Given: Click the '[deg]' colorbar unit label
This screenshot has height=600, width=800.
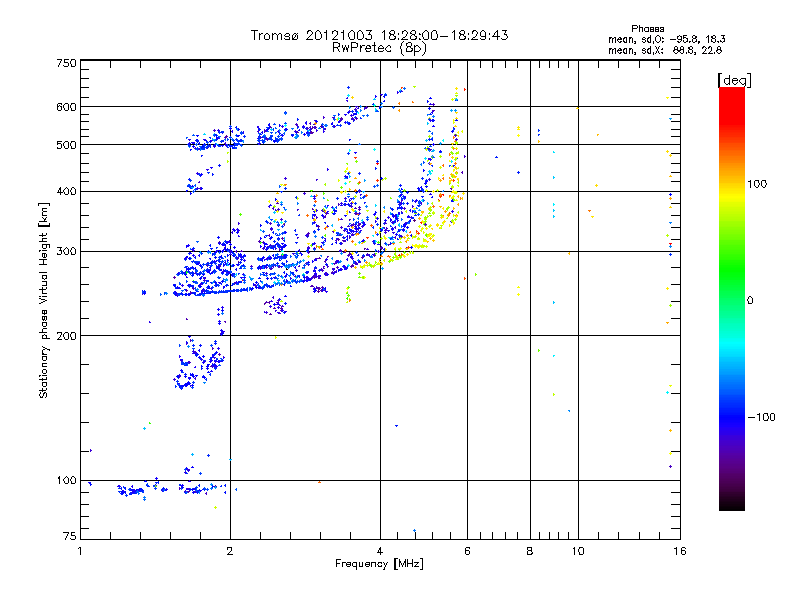Looking at the screenshot, I should tap(734, 80).
